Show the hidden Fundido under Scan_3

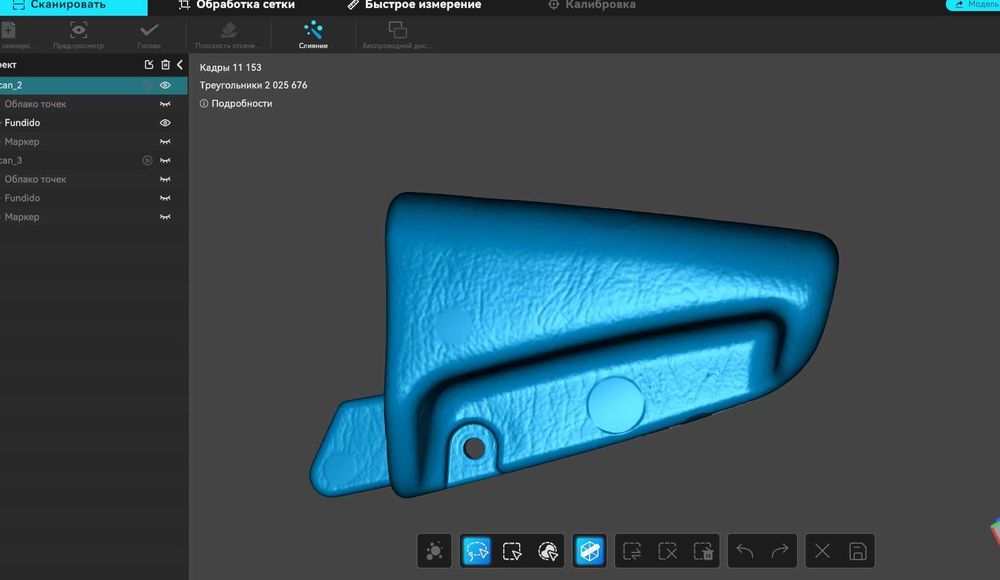165,198
